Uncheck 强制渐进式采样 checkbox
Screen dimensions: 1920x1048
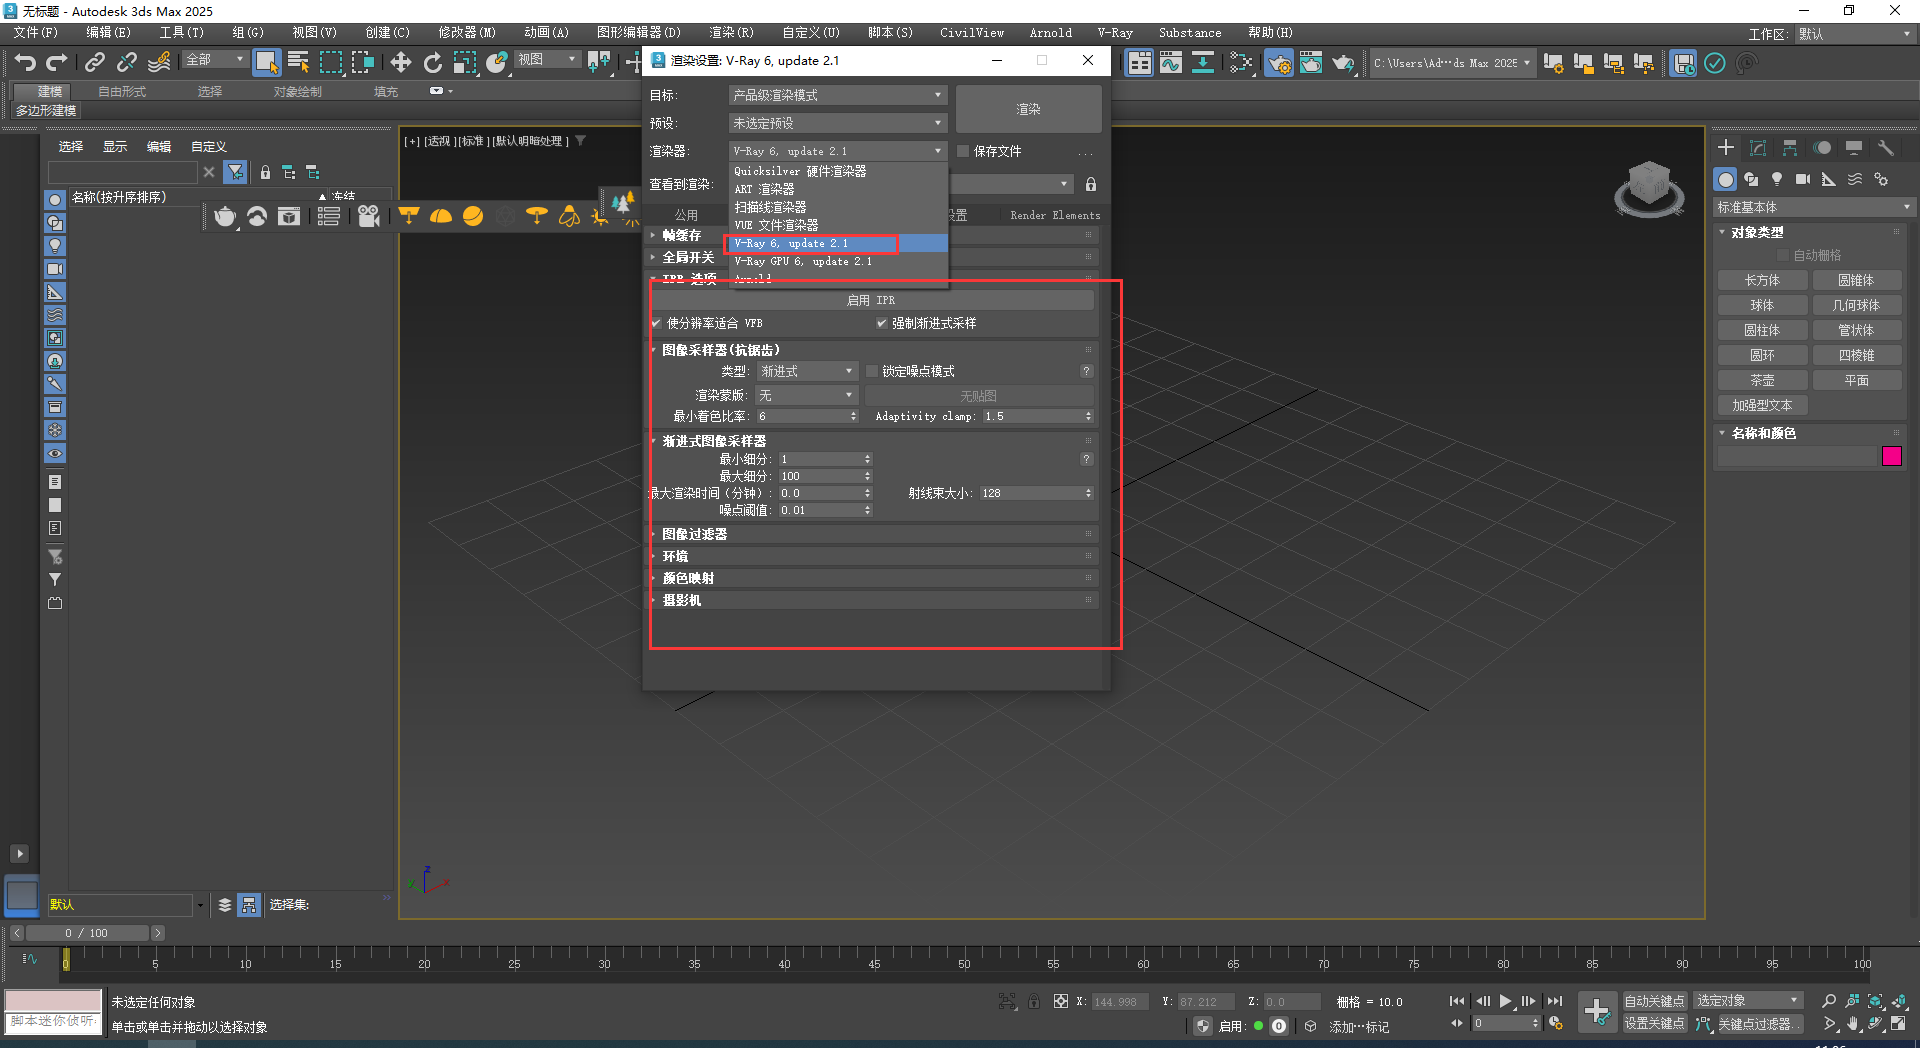tap(882, 323)
